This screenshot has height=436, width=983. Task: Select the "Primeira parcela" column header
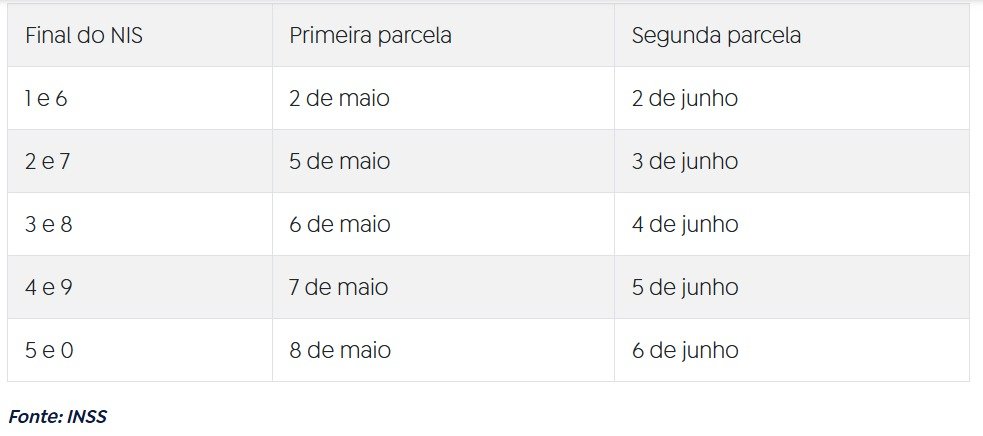point(370,36)
